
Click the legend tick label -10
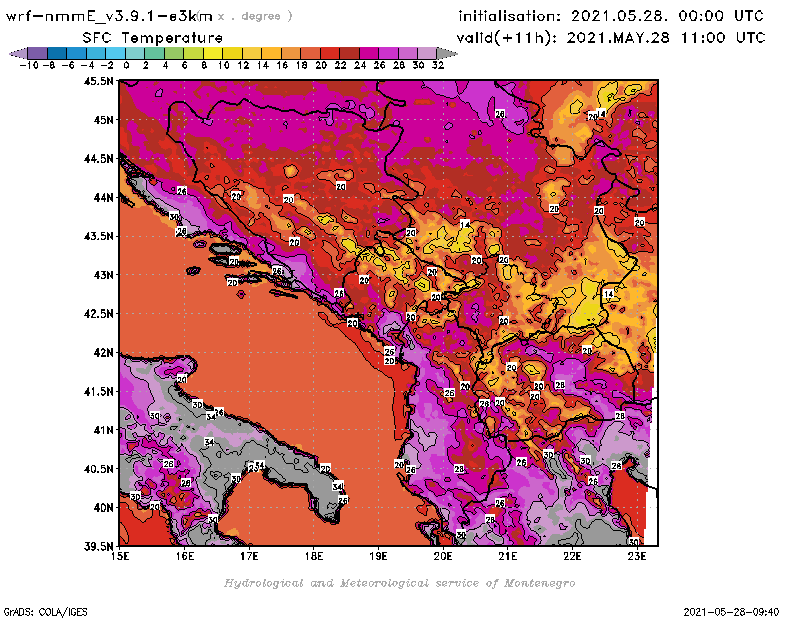(29, 65)
